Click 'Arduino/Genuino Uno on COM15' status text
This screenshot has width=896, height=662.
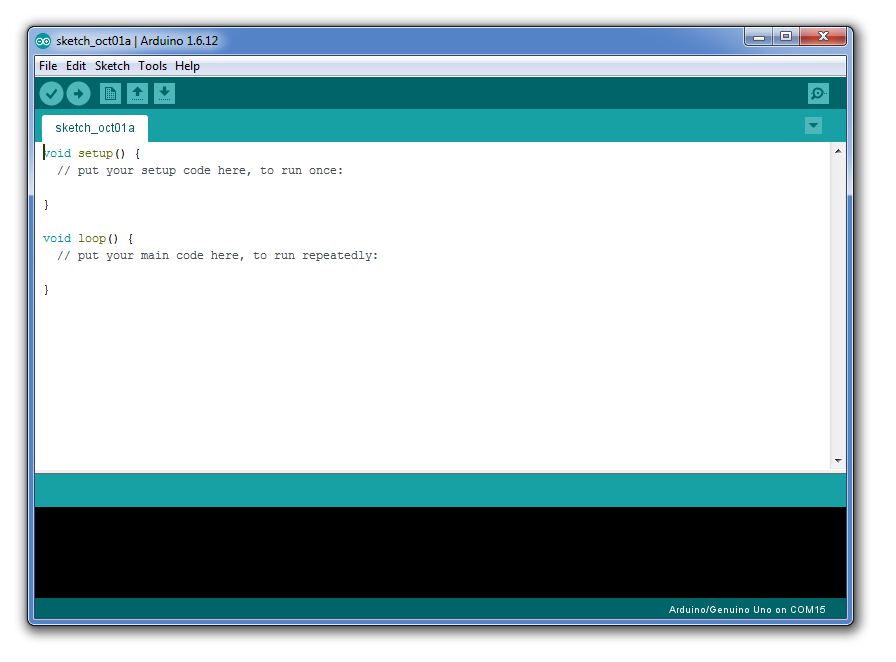[x=747, y=610]
